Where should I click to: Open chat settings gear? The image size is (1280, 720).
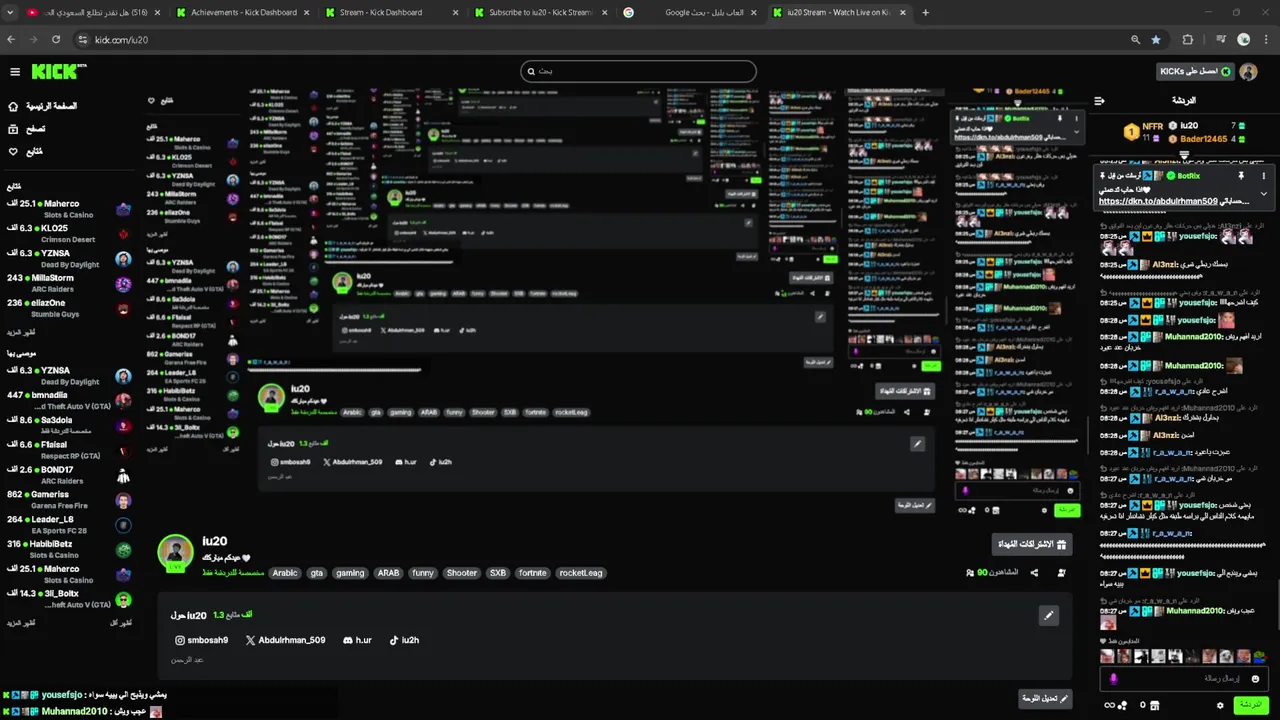(x=1220, y=705)
